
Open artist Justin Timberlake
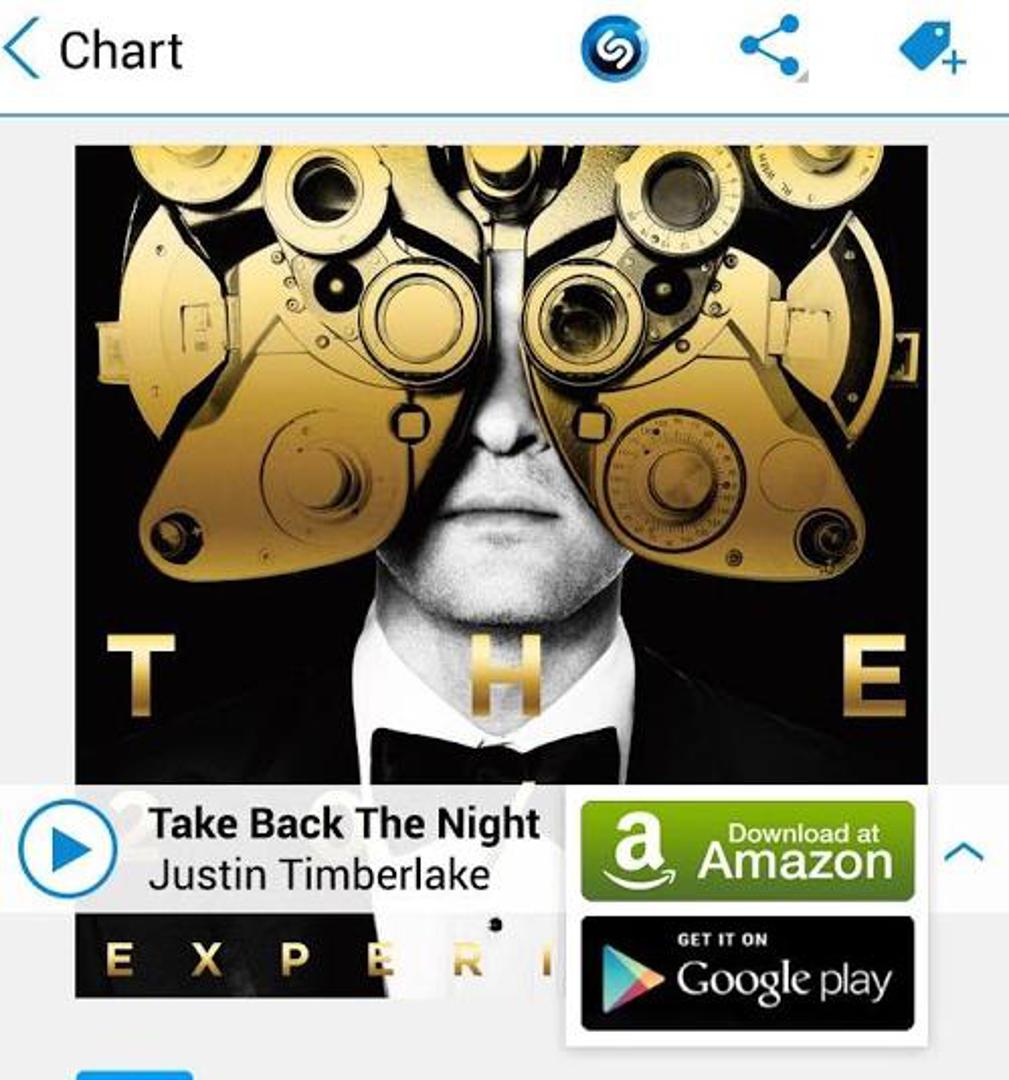[x=319, y=875]
